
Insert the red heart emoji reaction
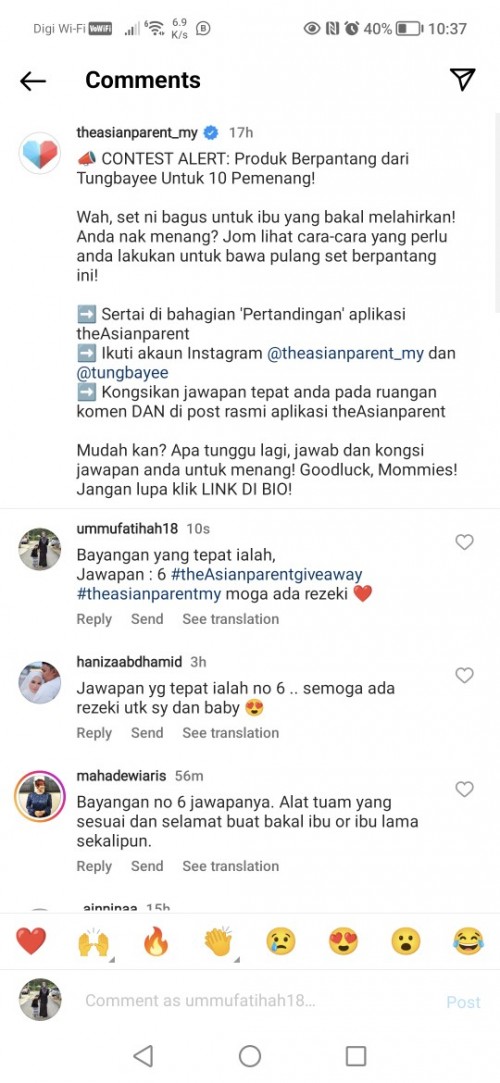[x=31, y=941]
